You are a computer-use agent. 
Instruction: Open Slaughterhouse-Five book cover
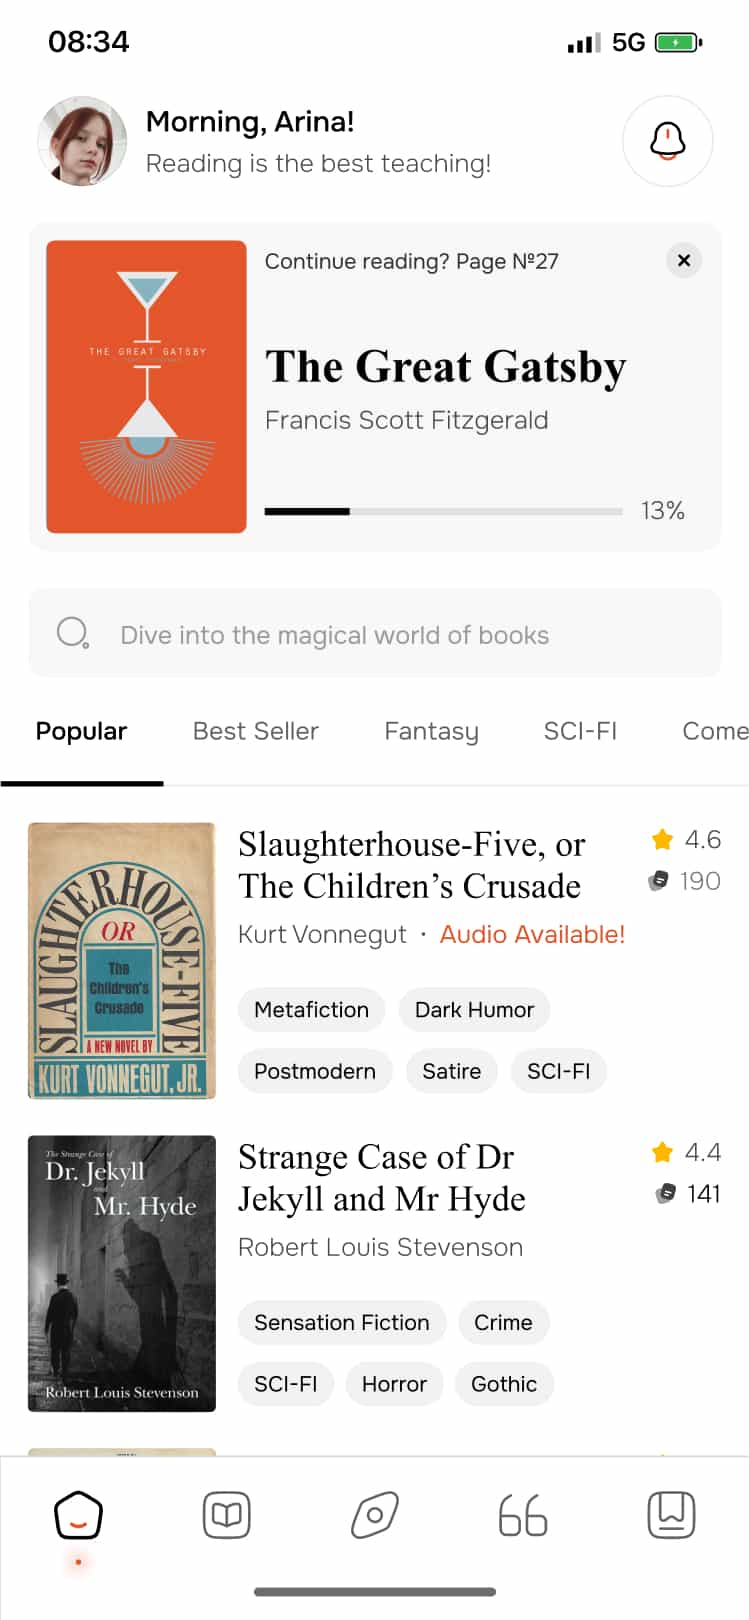pos(122,960)
